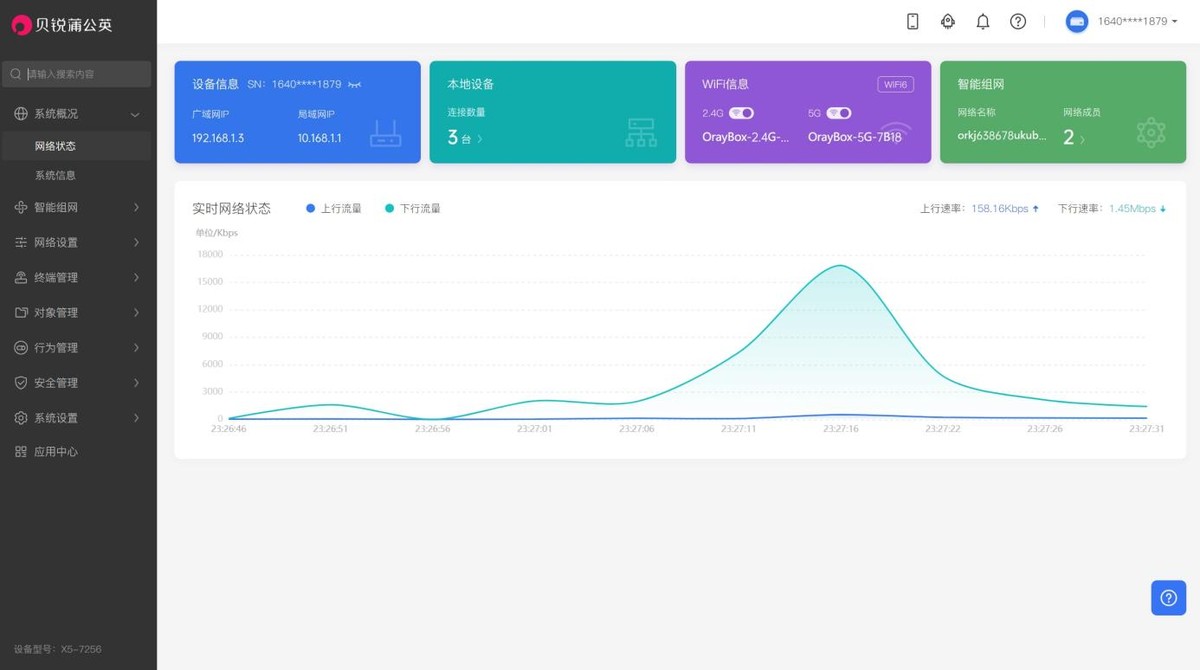The height and width of the screenshot is (670, 1200).
Task: Click the mobile phone icon in header
Action: (x=912, y=21)
